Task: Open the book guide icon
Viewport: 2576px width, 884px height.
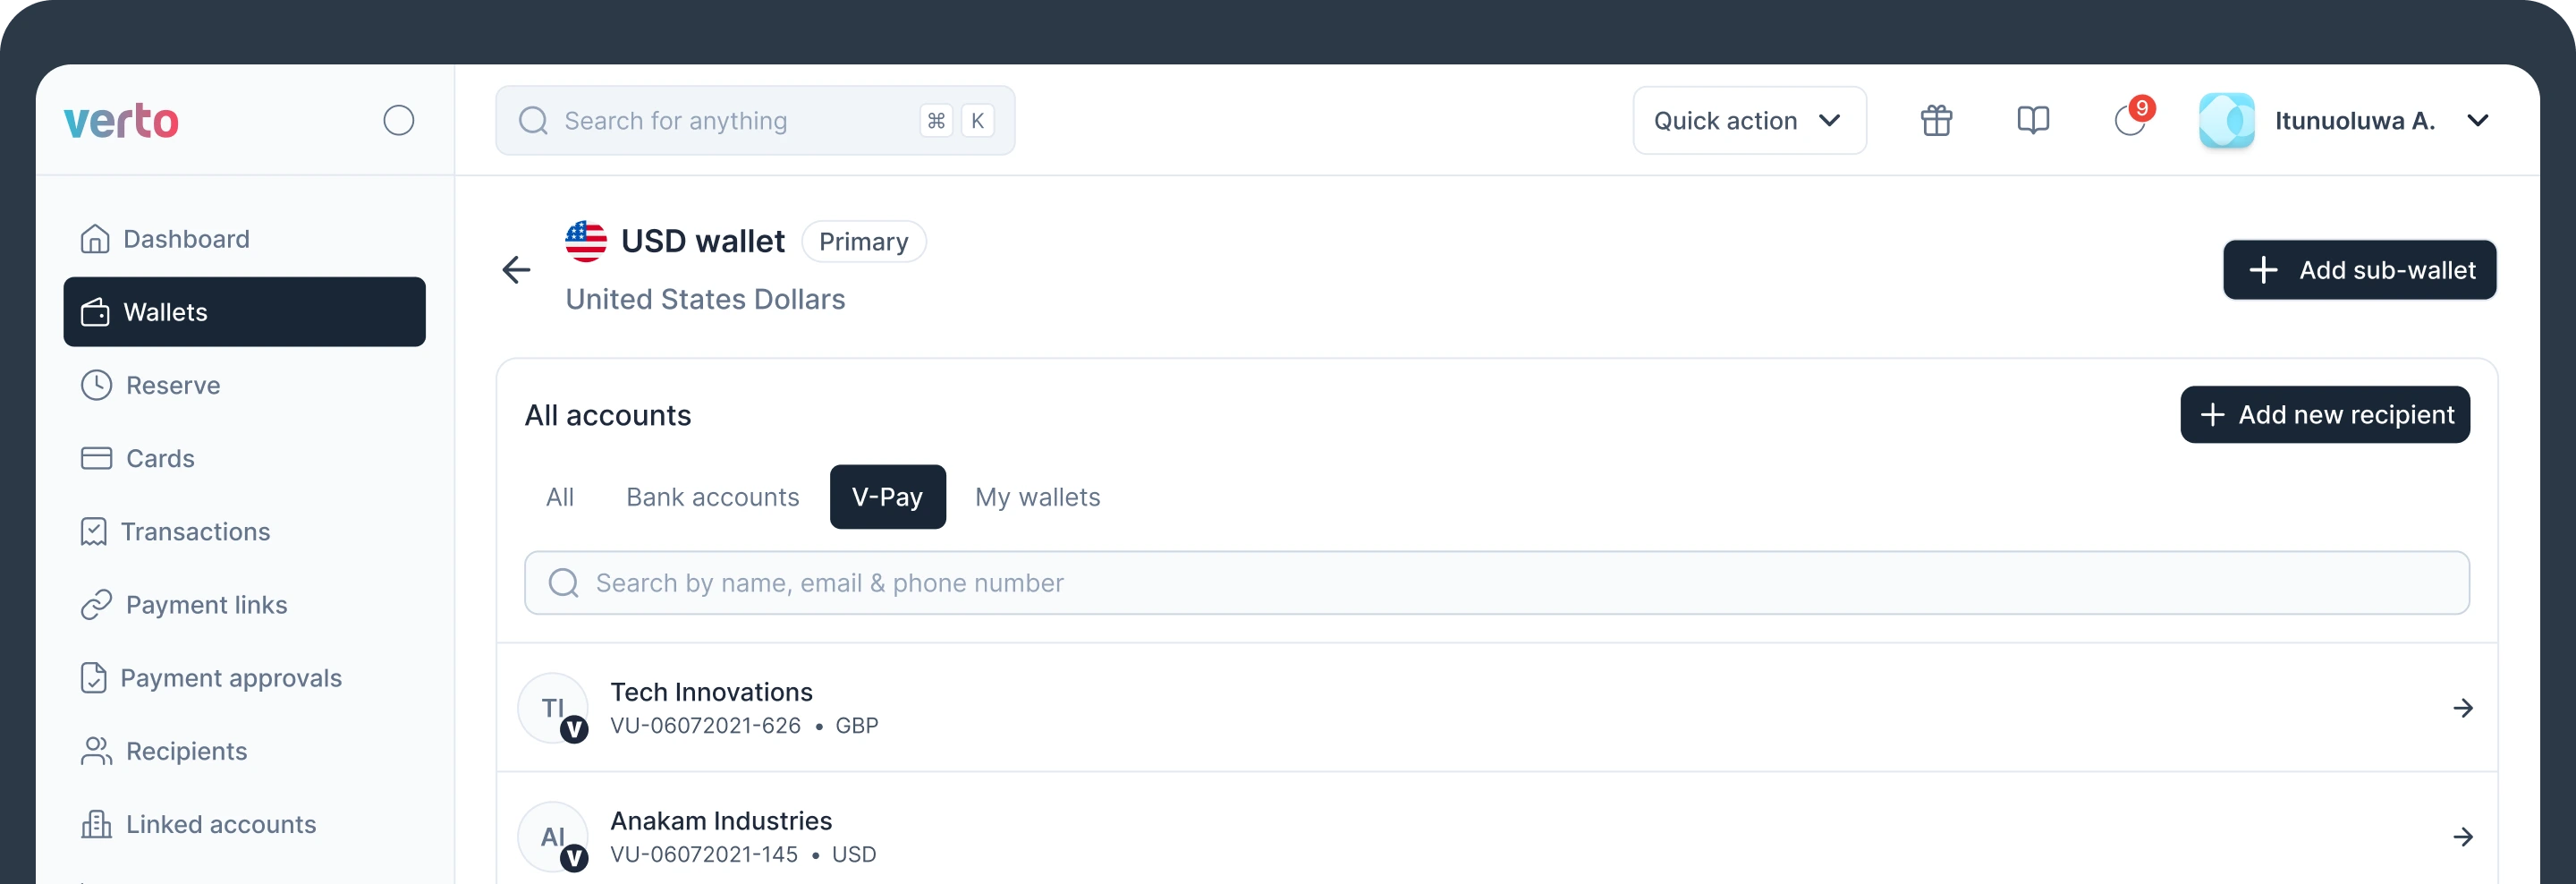Action: click(x=2033, y=120)
